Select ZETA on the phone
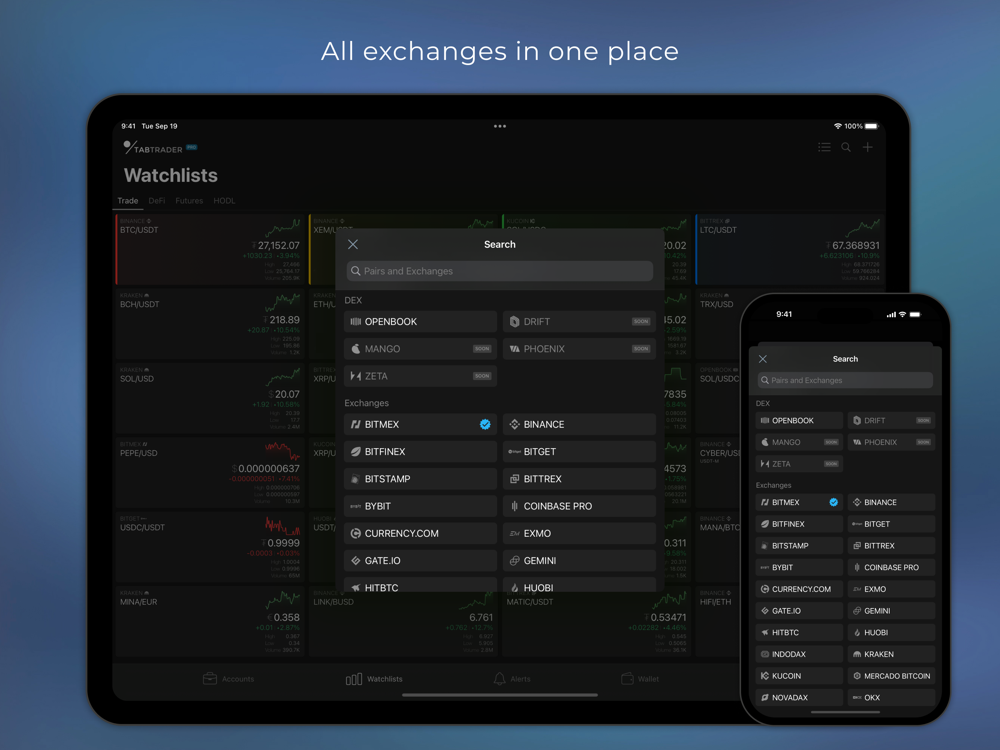The image size is (1000, 750). (x=799, y=464)
